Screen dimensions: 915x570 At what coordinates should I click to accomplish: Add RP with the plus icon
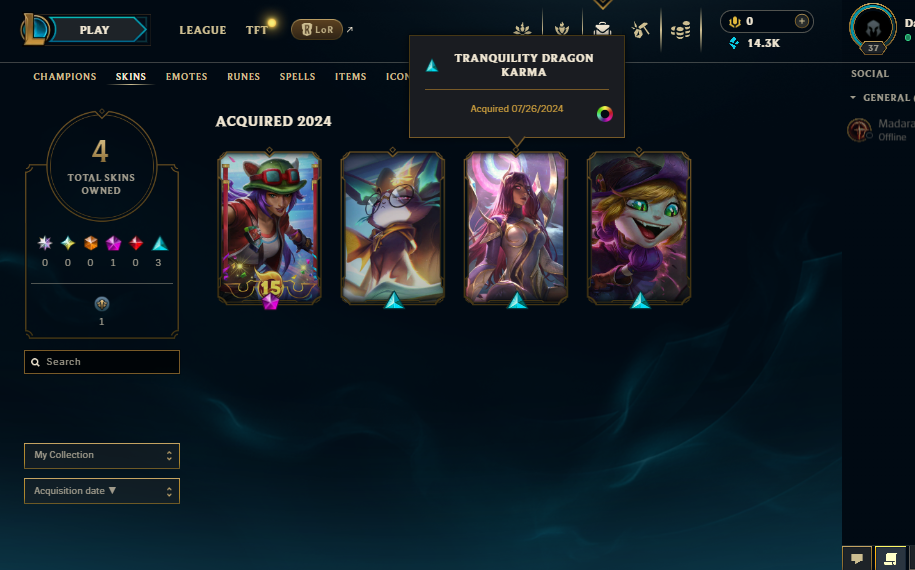802,22
